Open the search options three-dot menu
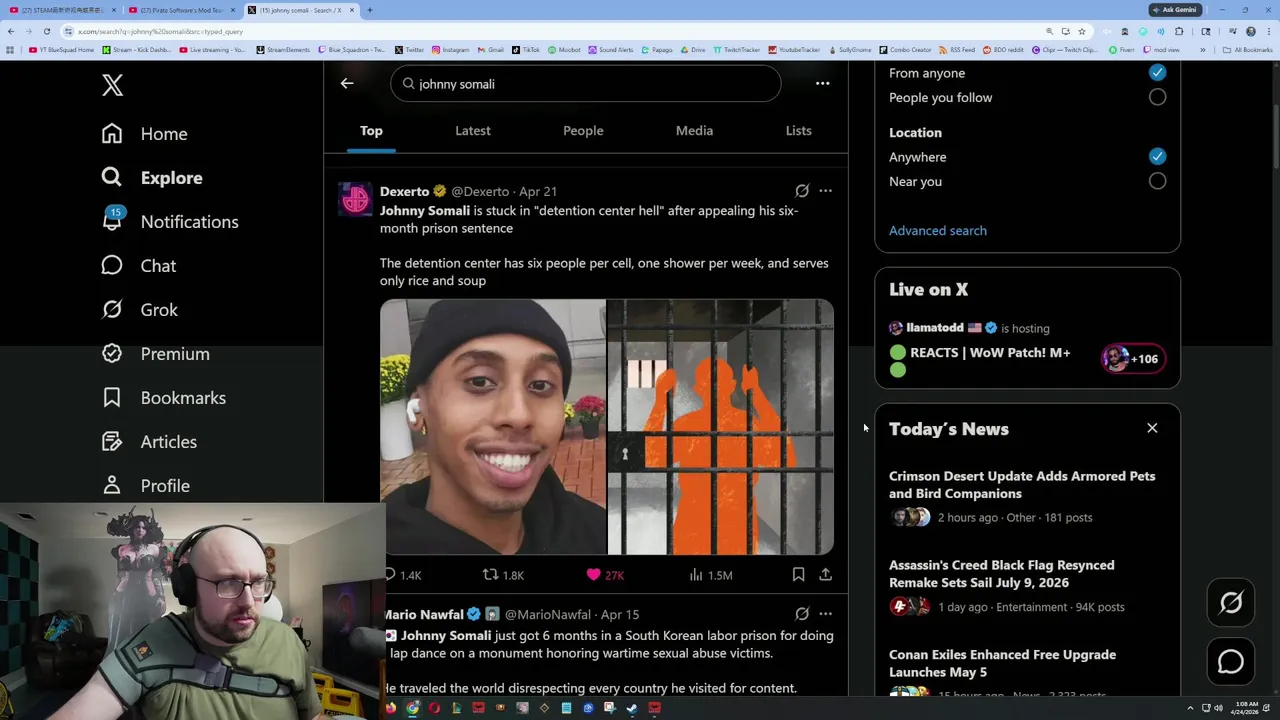Screen dimensions: 1280x720 (x=822, y=84)
